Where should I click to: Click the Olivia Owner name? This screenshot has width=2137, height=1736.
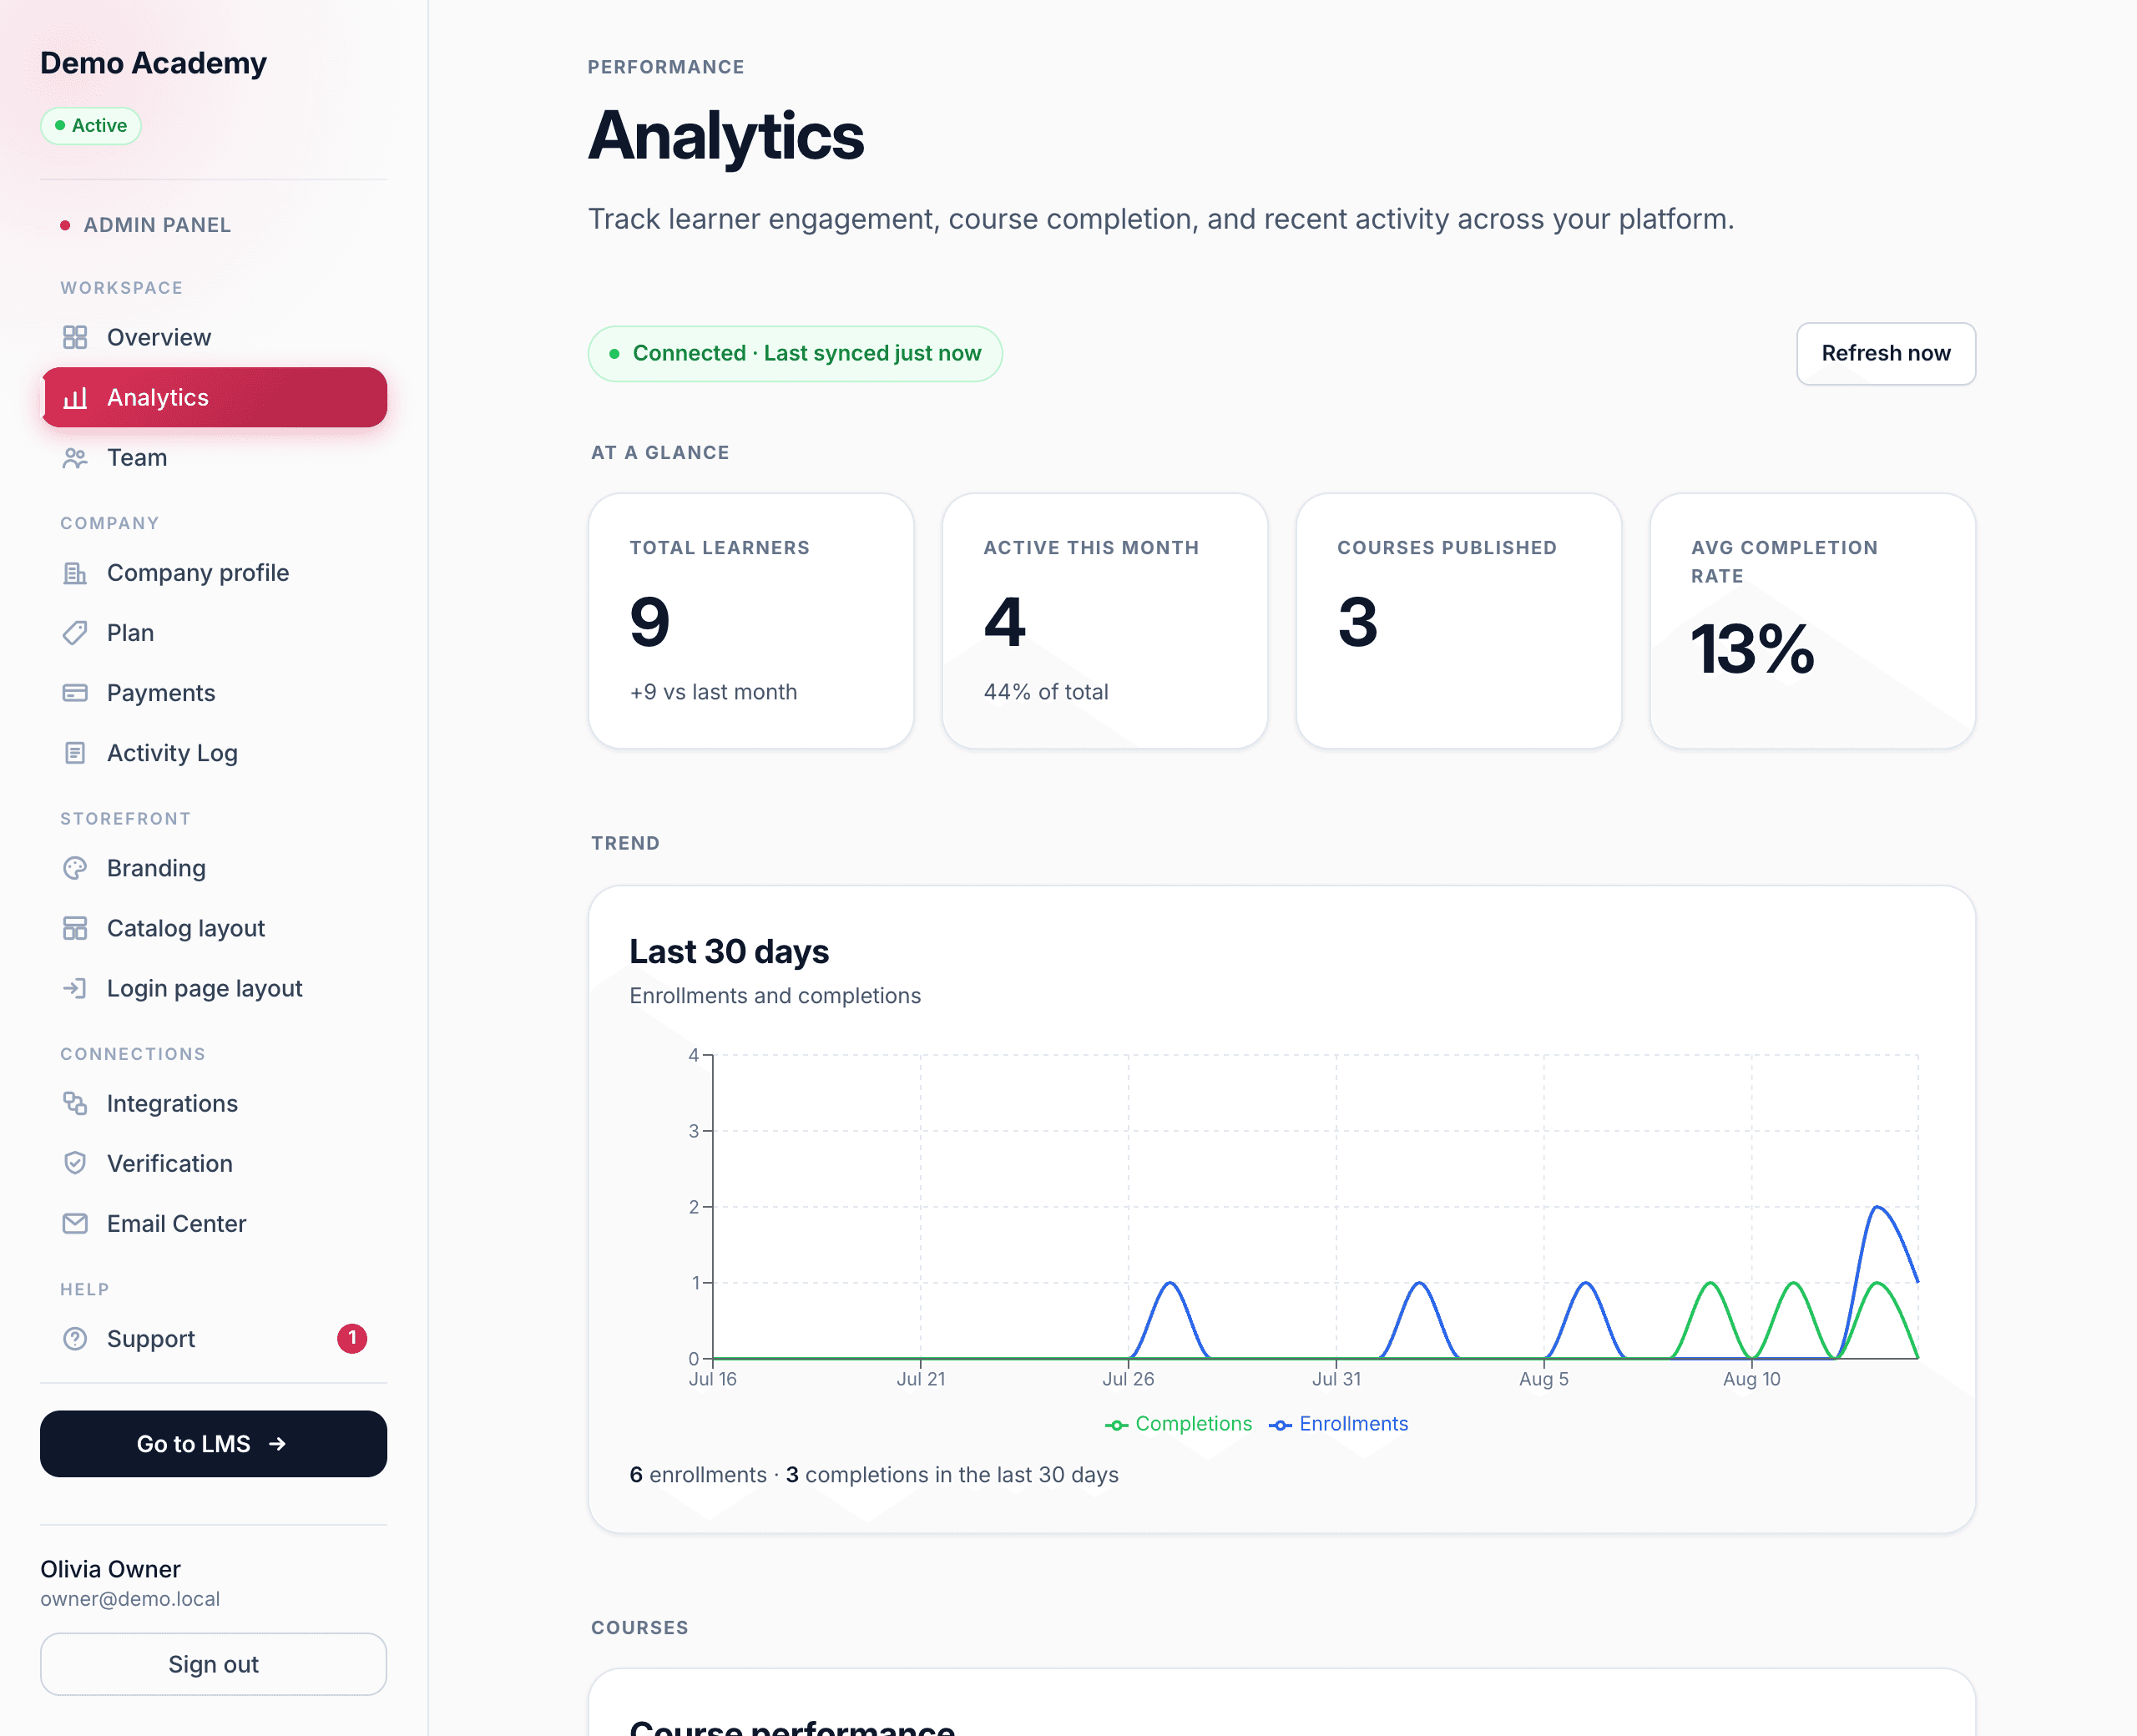[x=110, y=1569]
